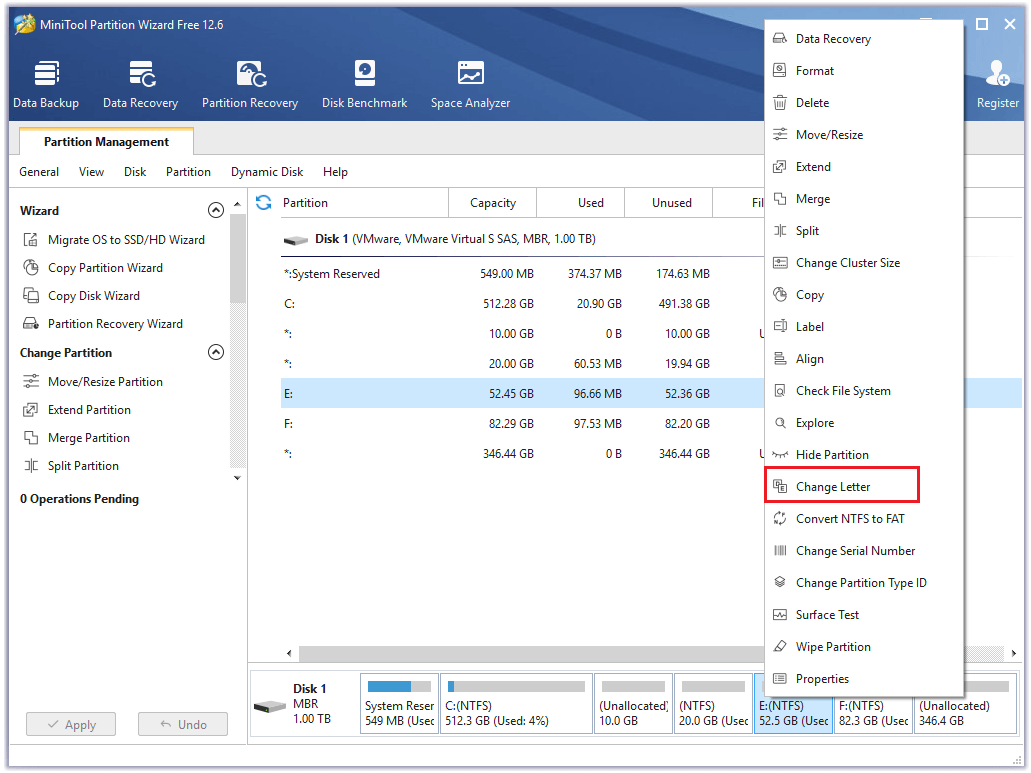
Task: Open the Space Analyzer tool
Action: pos(470,84)
